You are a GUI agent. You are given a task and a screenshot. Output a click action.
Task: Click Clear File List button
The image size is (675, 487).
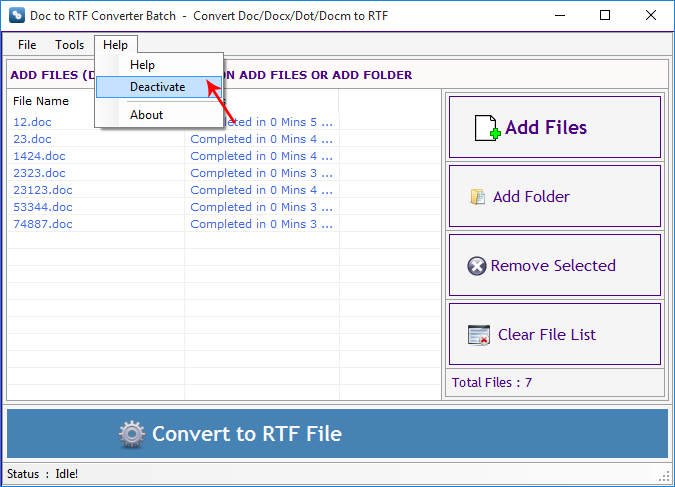554,334
